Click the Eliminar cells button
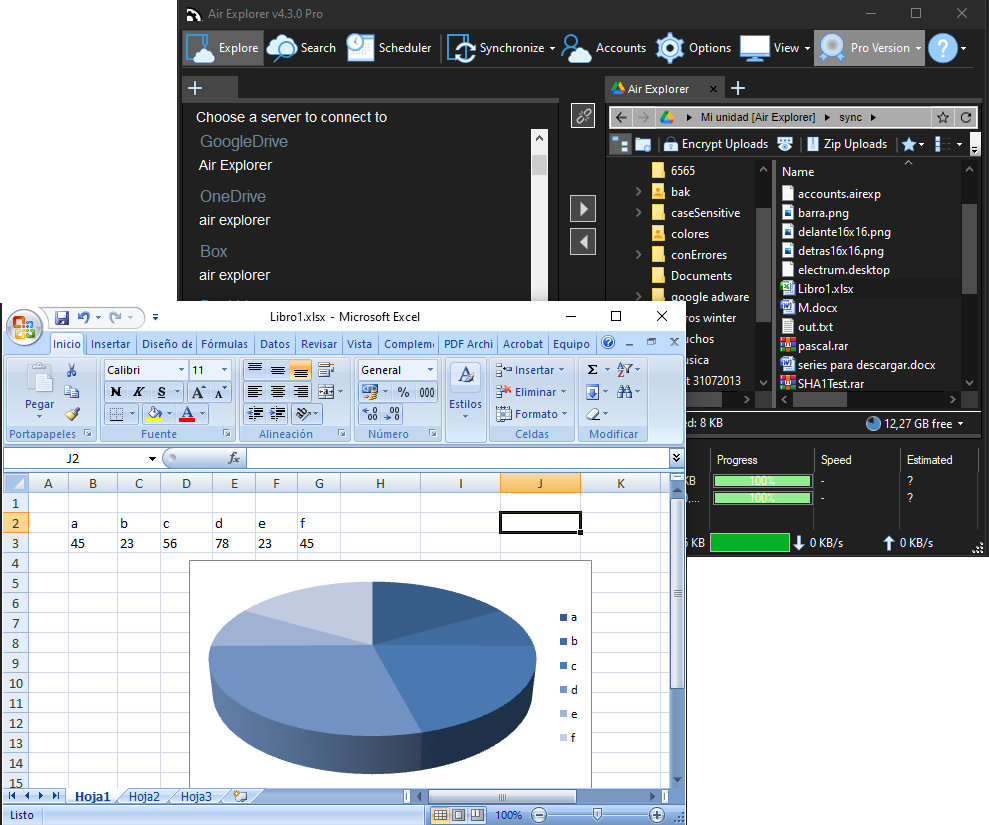The image size is (989, 825). point(530,392)
